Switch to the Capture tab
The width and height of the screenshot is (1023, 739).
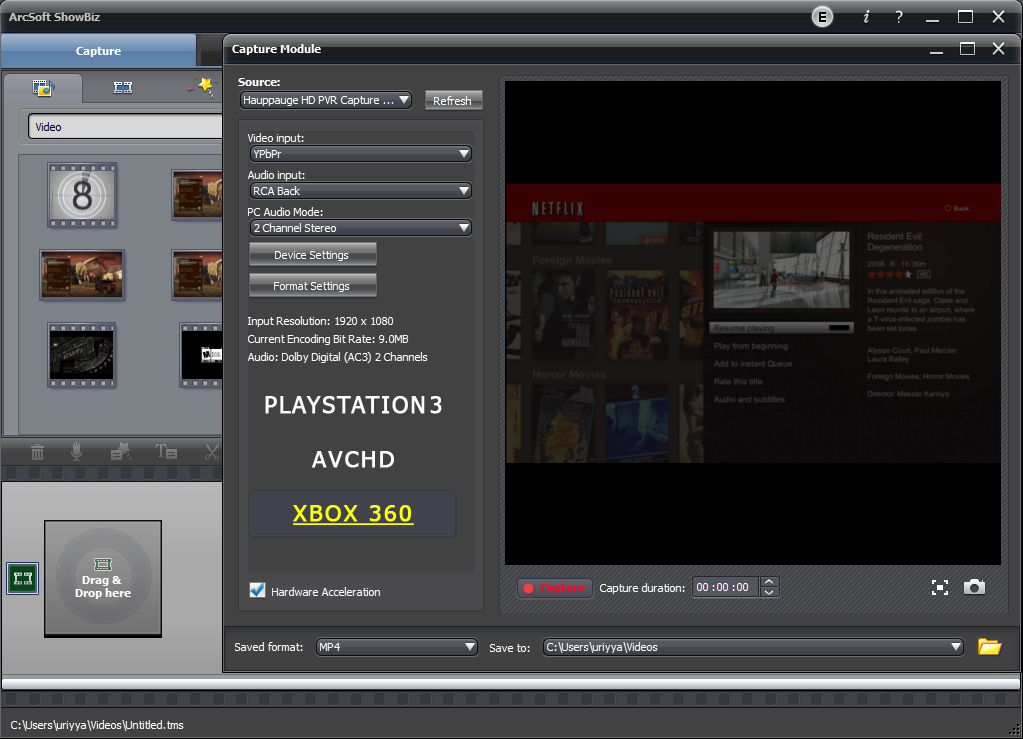point(99,51)
